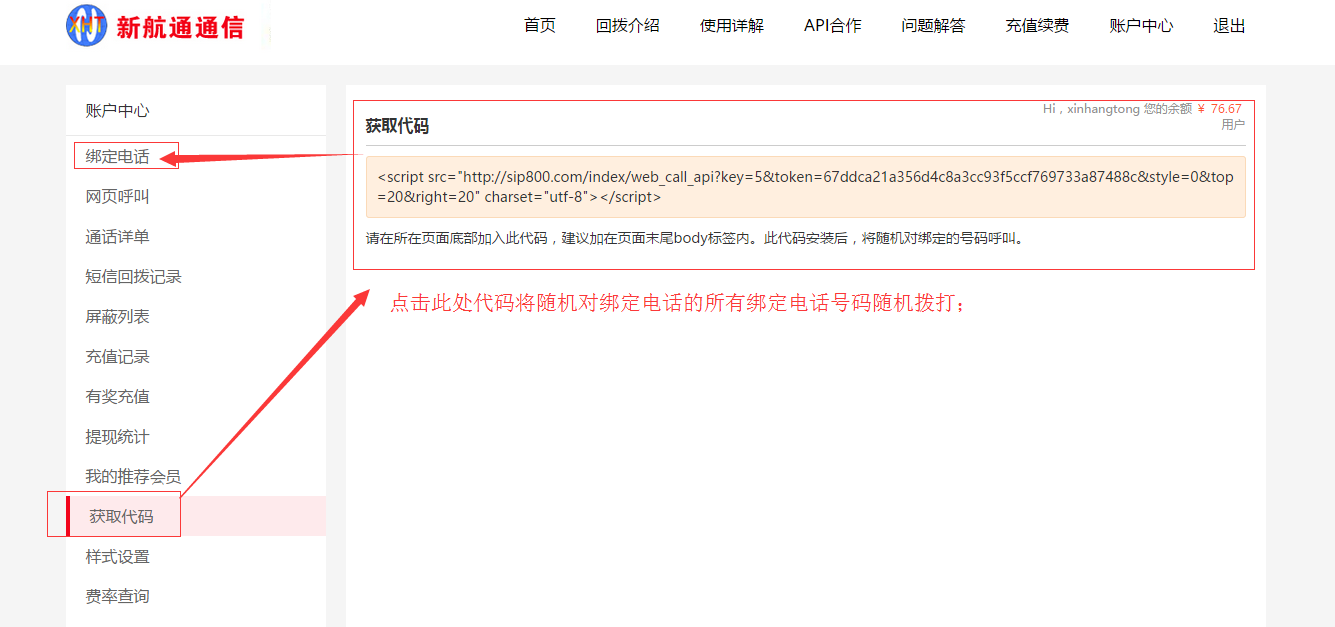Open 账户中心 in the top navigation

[x=1141, y=26]
